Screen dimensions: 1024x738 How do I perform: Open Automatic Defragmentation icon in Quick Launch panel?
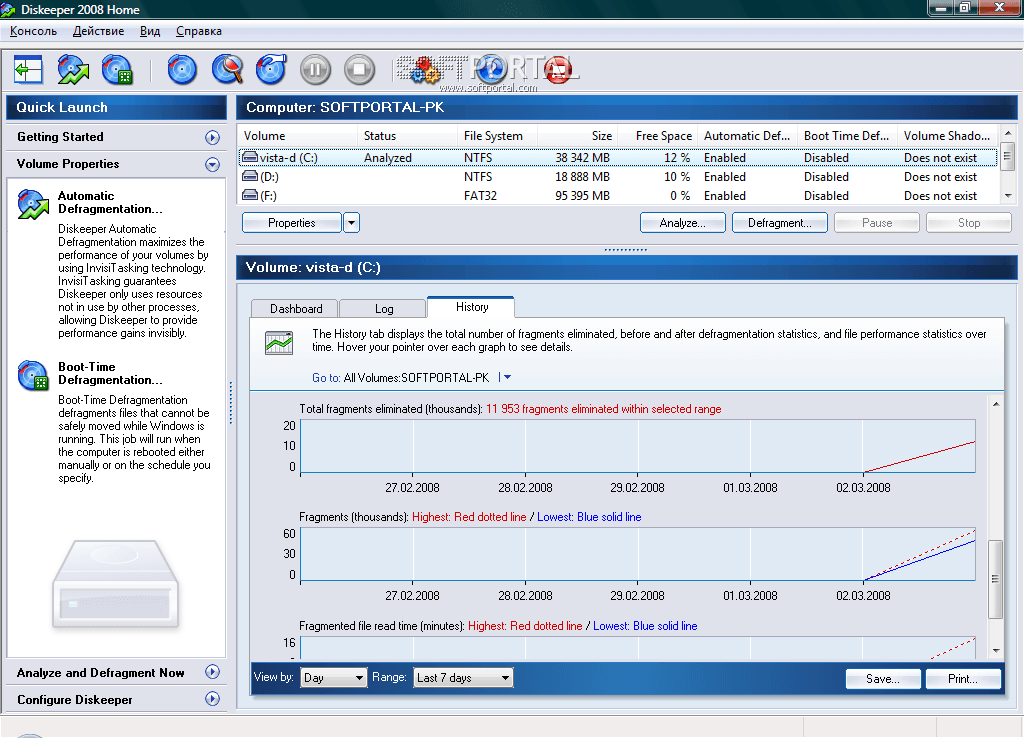coord(33,204)
